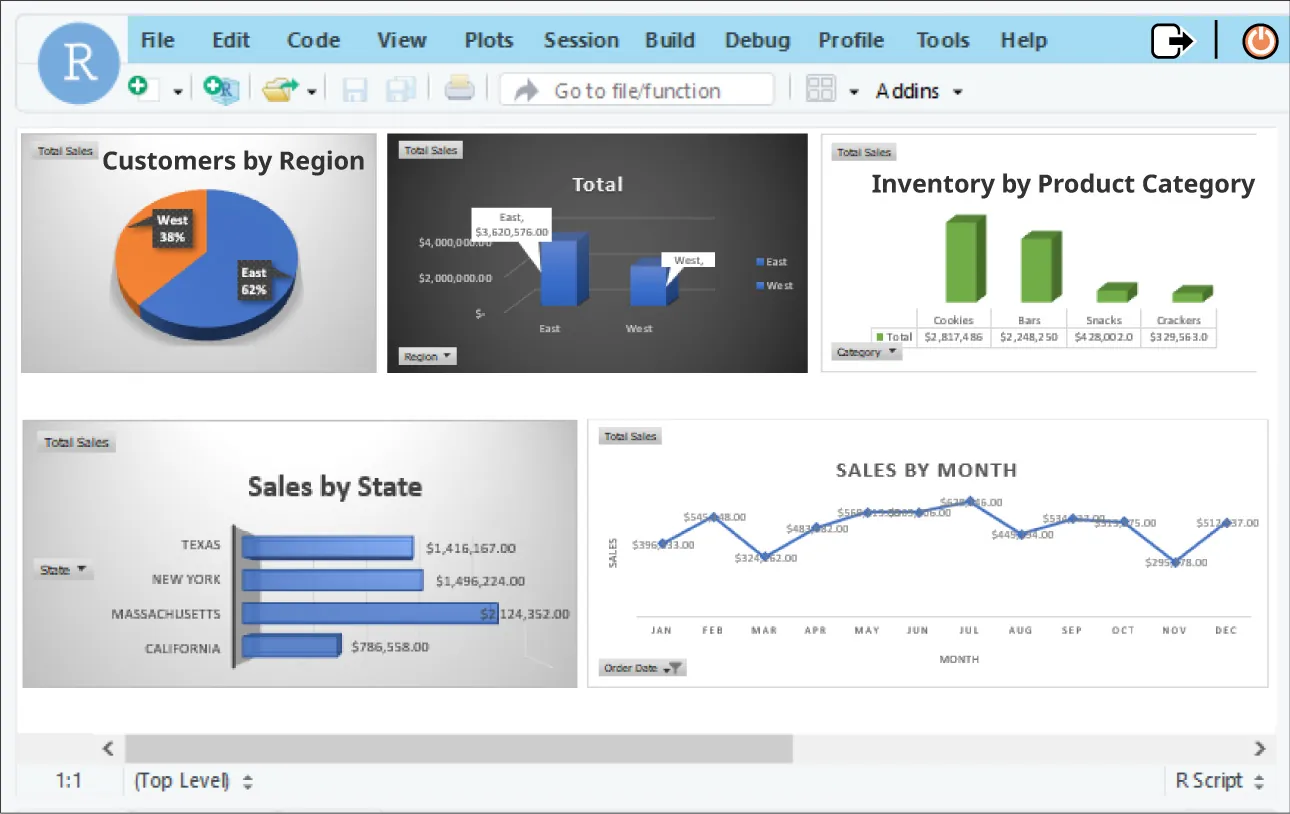Select the print current file icon

(x=459, y=89)
